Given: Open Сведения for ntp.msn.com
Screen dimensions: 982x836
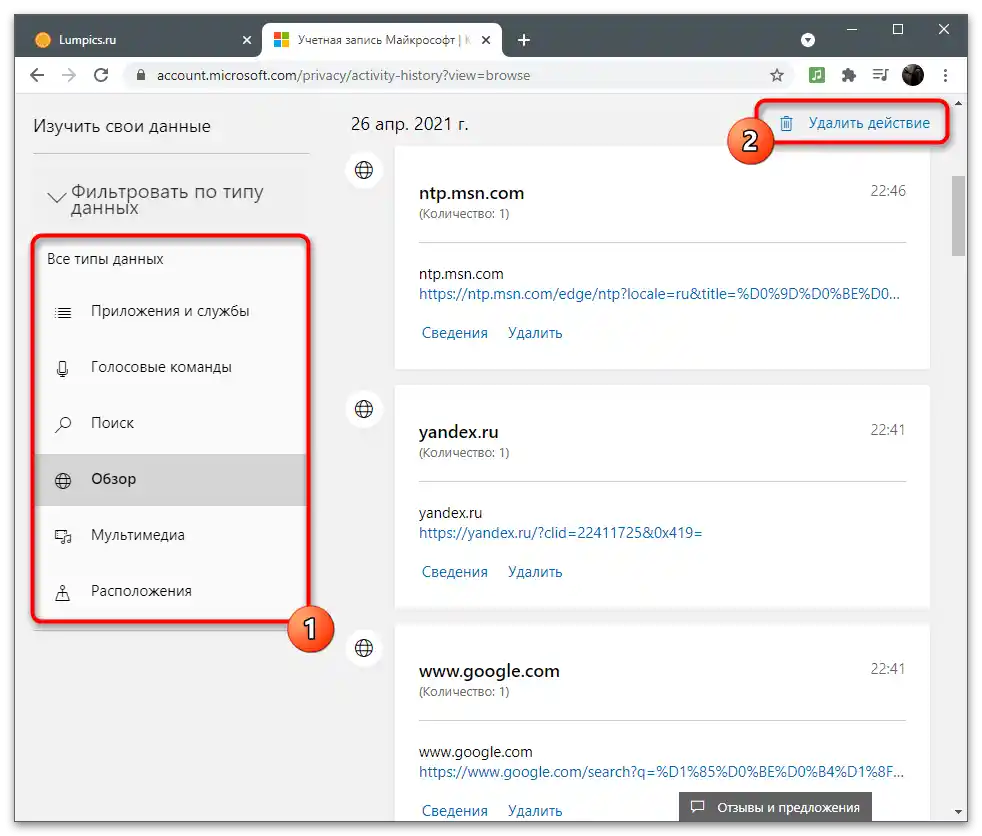Looking at the screenshot, I should [x=455, y=333].
